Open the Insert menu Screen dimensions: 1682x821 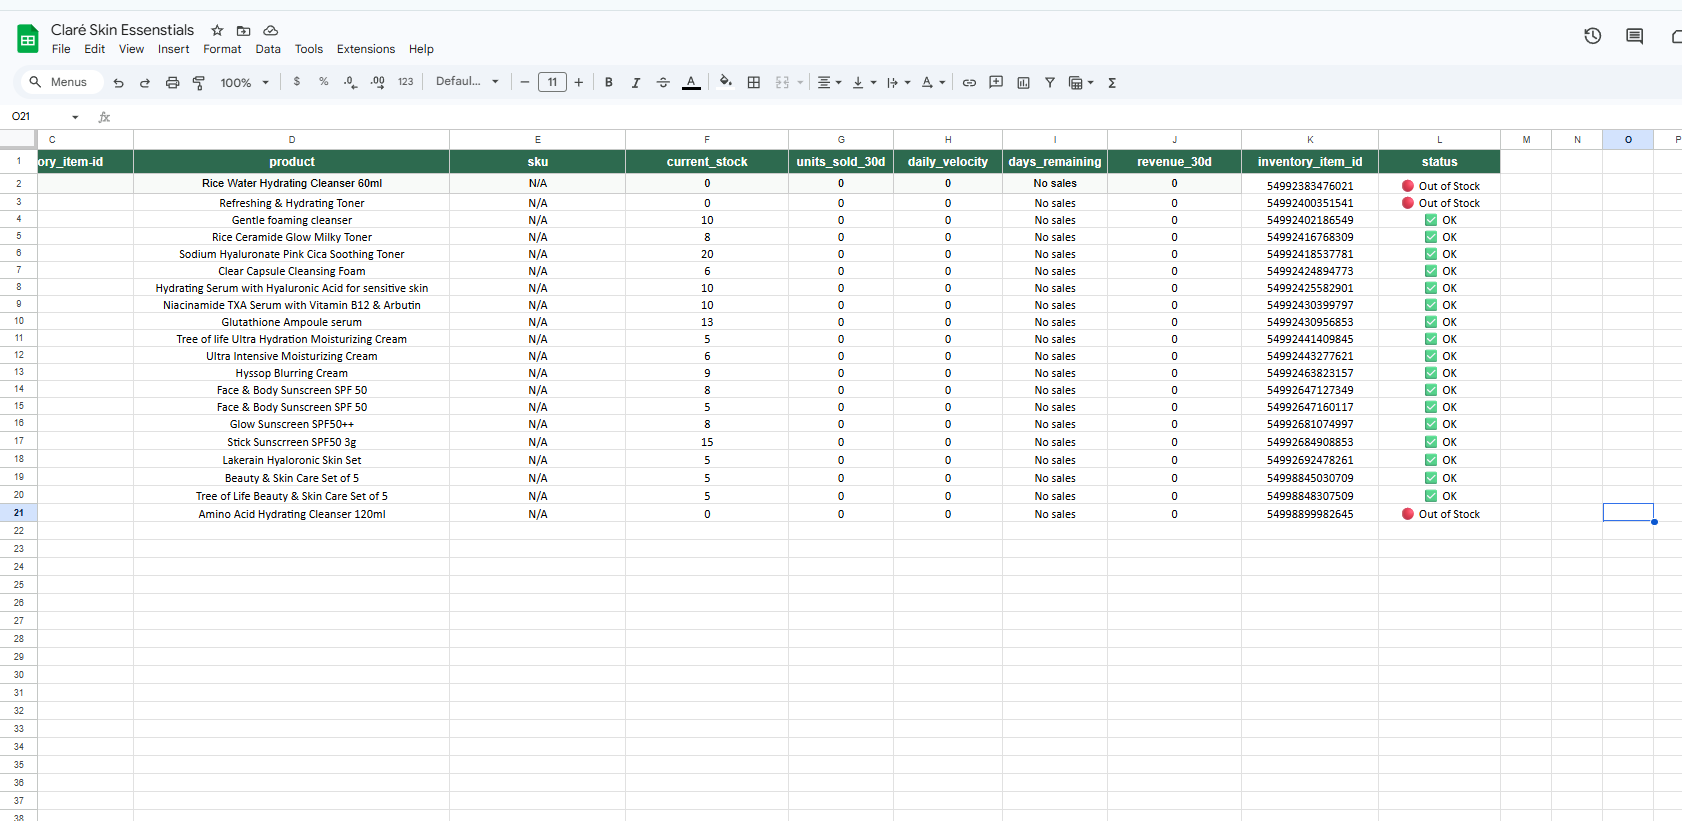point(173,49)
